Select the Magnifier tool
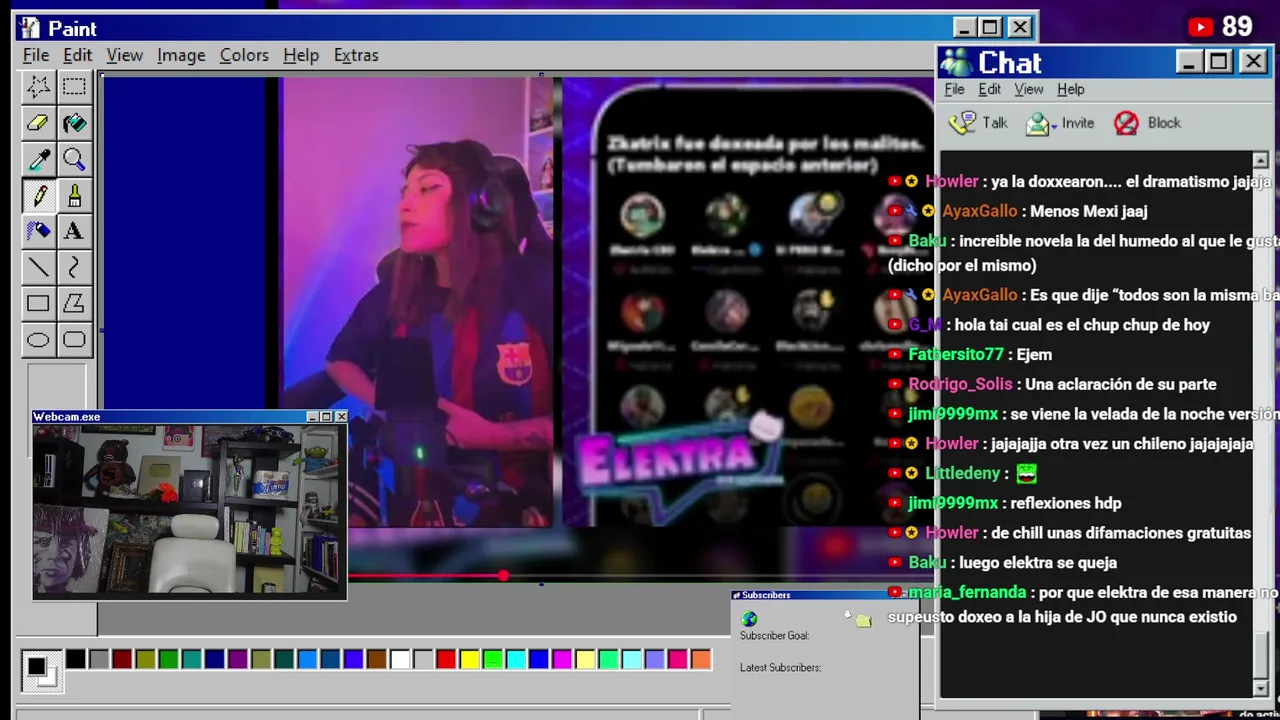 74,159
